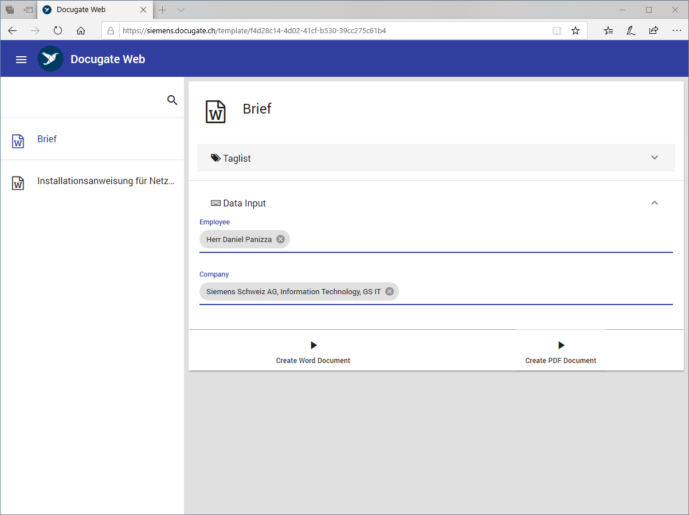Image resolution: width=689 pixels, height=515 pixels.
Task: Open the hamburger navigation menu
Action: pyautogui.click(x=21, y=59)
